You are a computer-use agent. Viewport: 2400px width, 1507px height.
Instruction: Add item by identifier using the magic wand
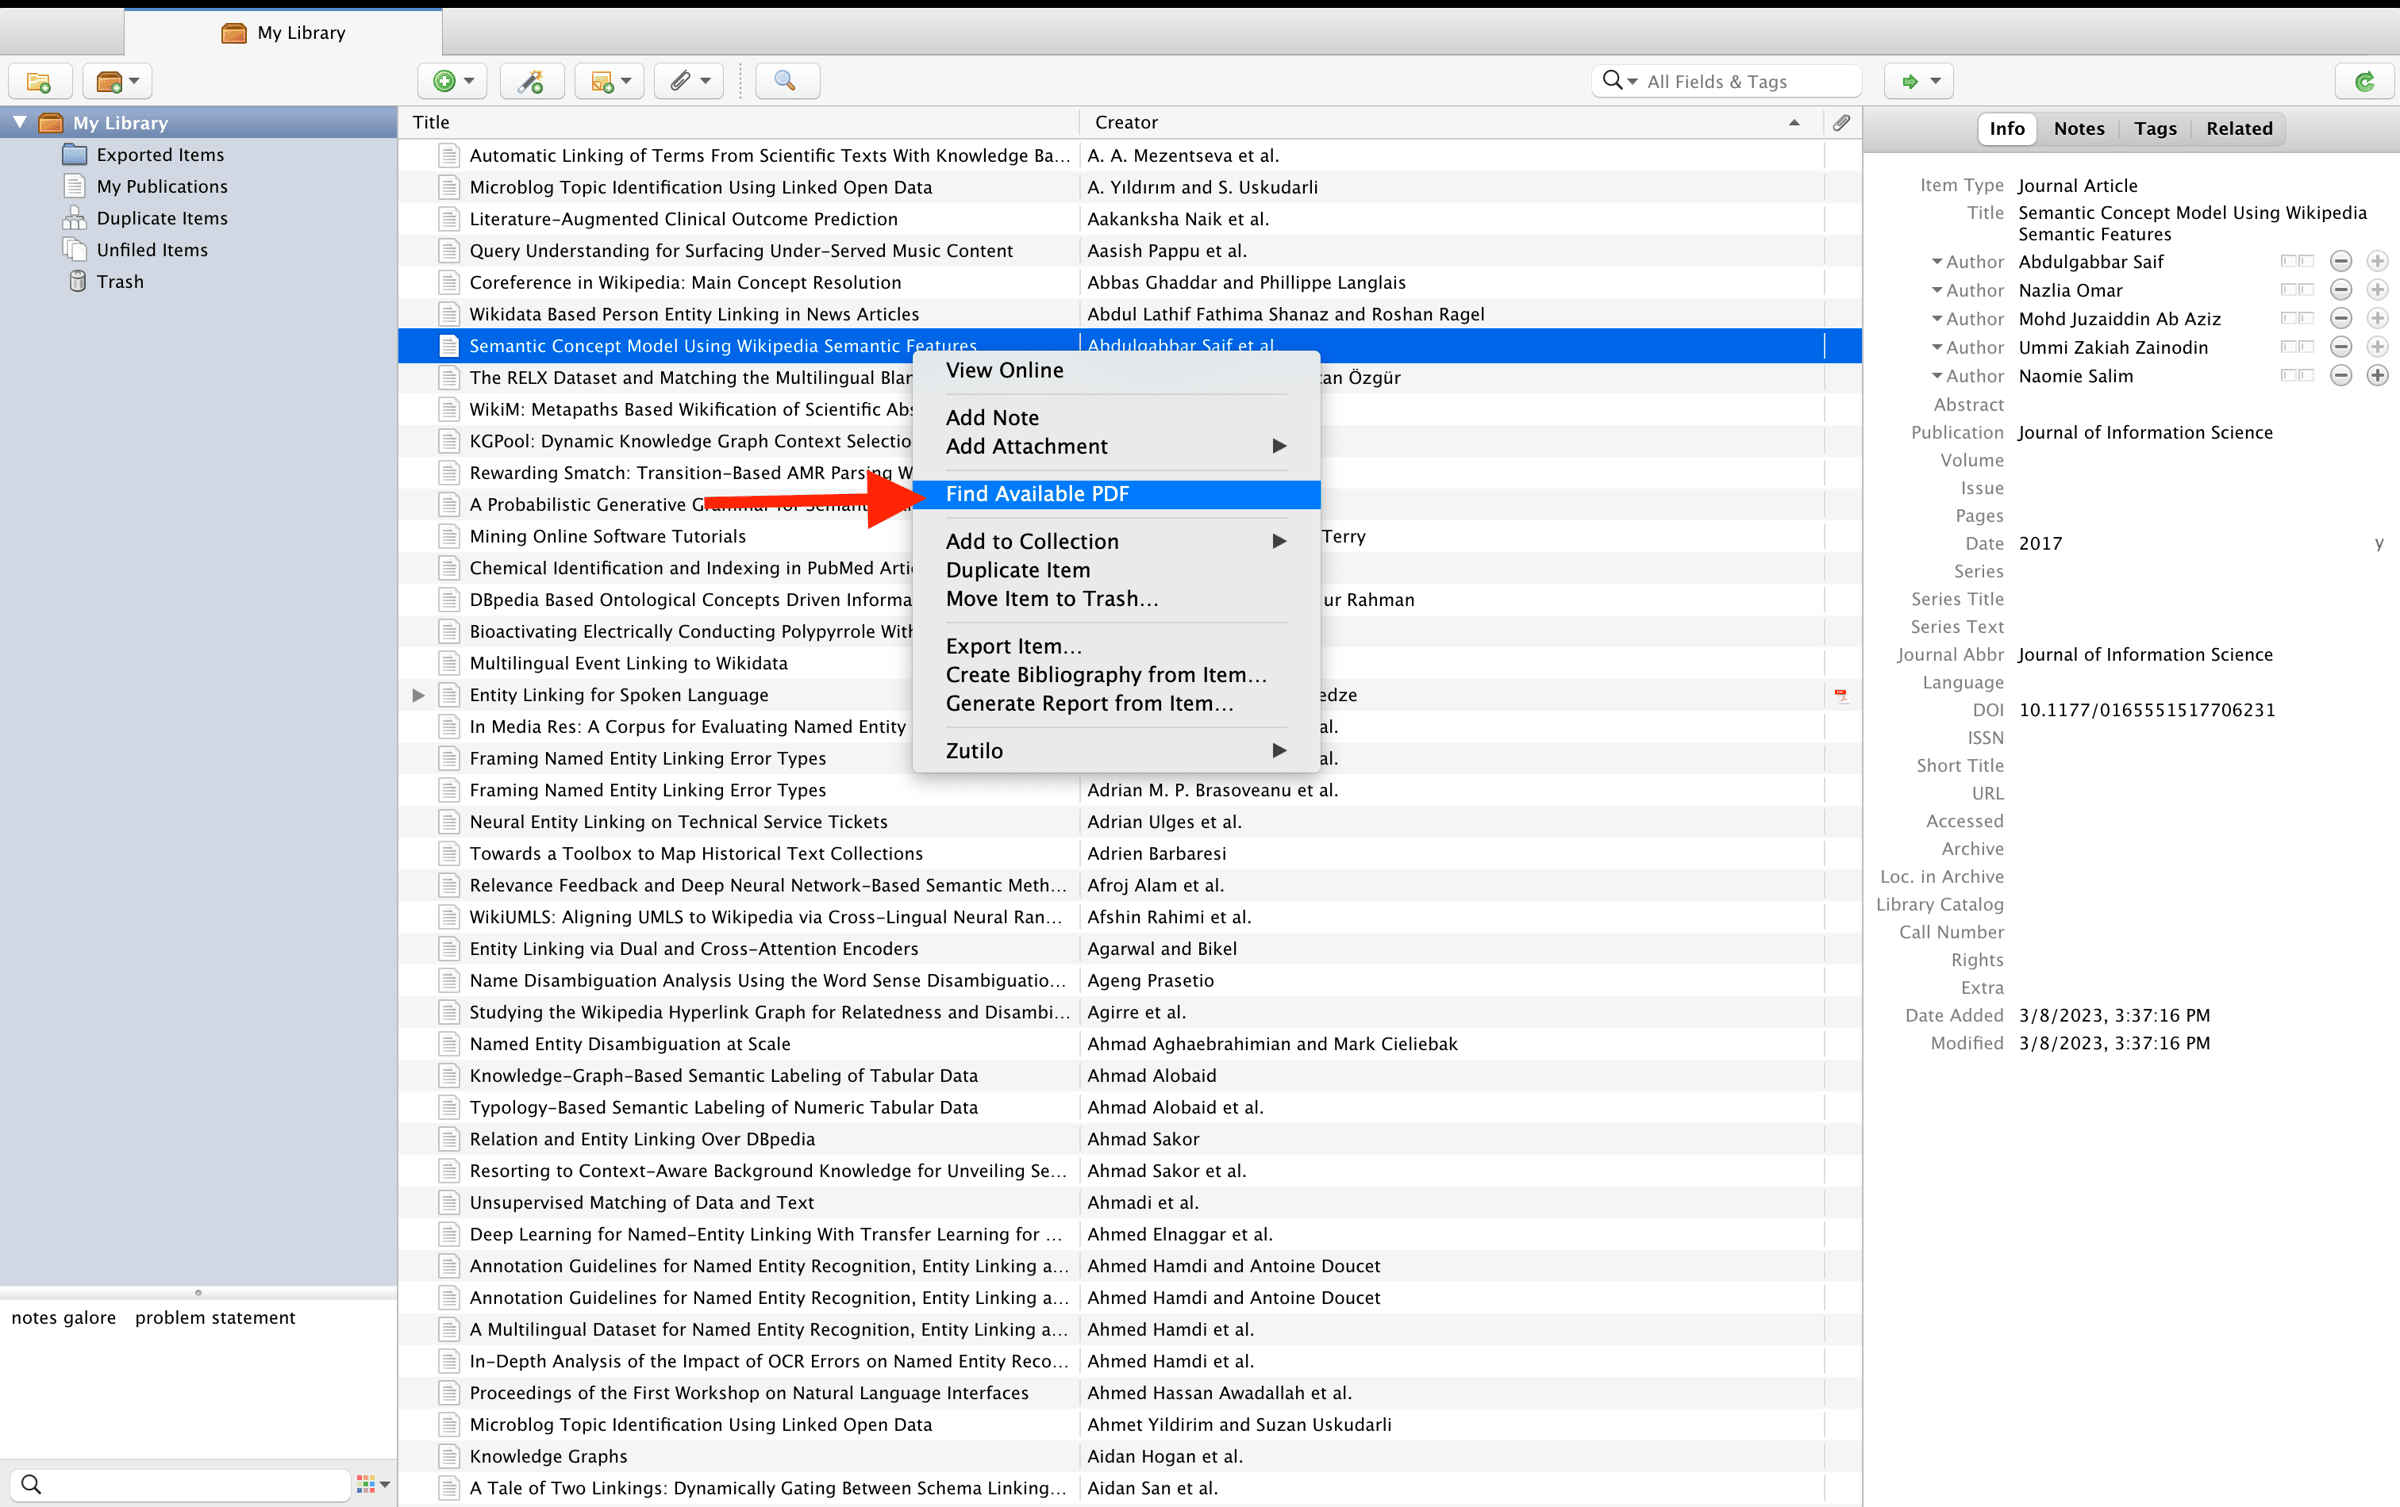tap(531, 81)
